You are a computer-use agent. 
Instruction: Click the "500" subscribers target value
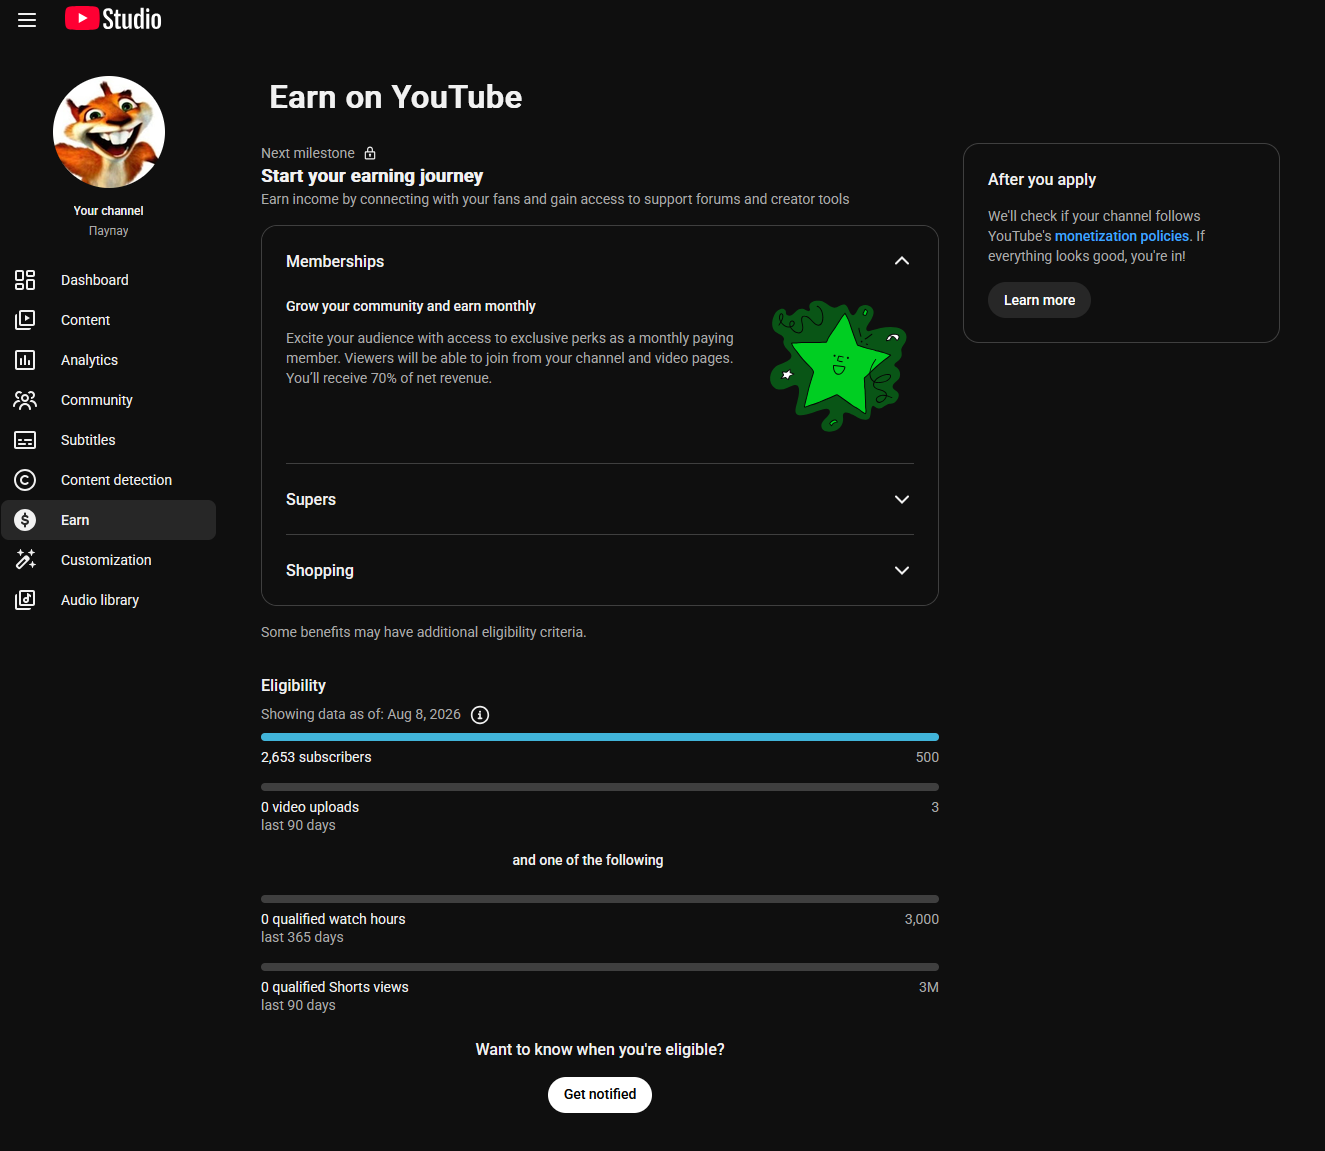[927, 757]
